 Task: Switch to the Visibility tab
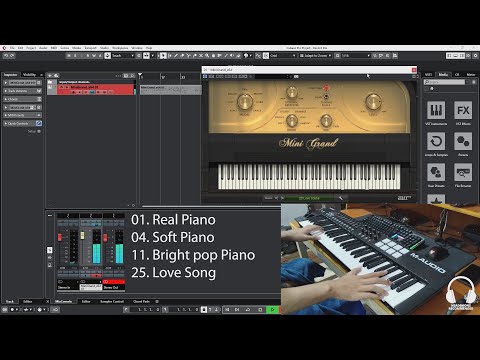(29, 75)
